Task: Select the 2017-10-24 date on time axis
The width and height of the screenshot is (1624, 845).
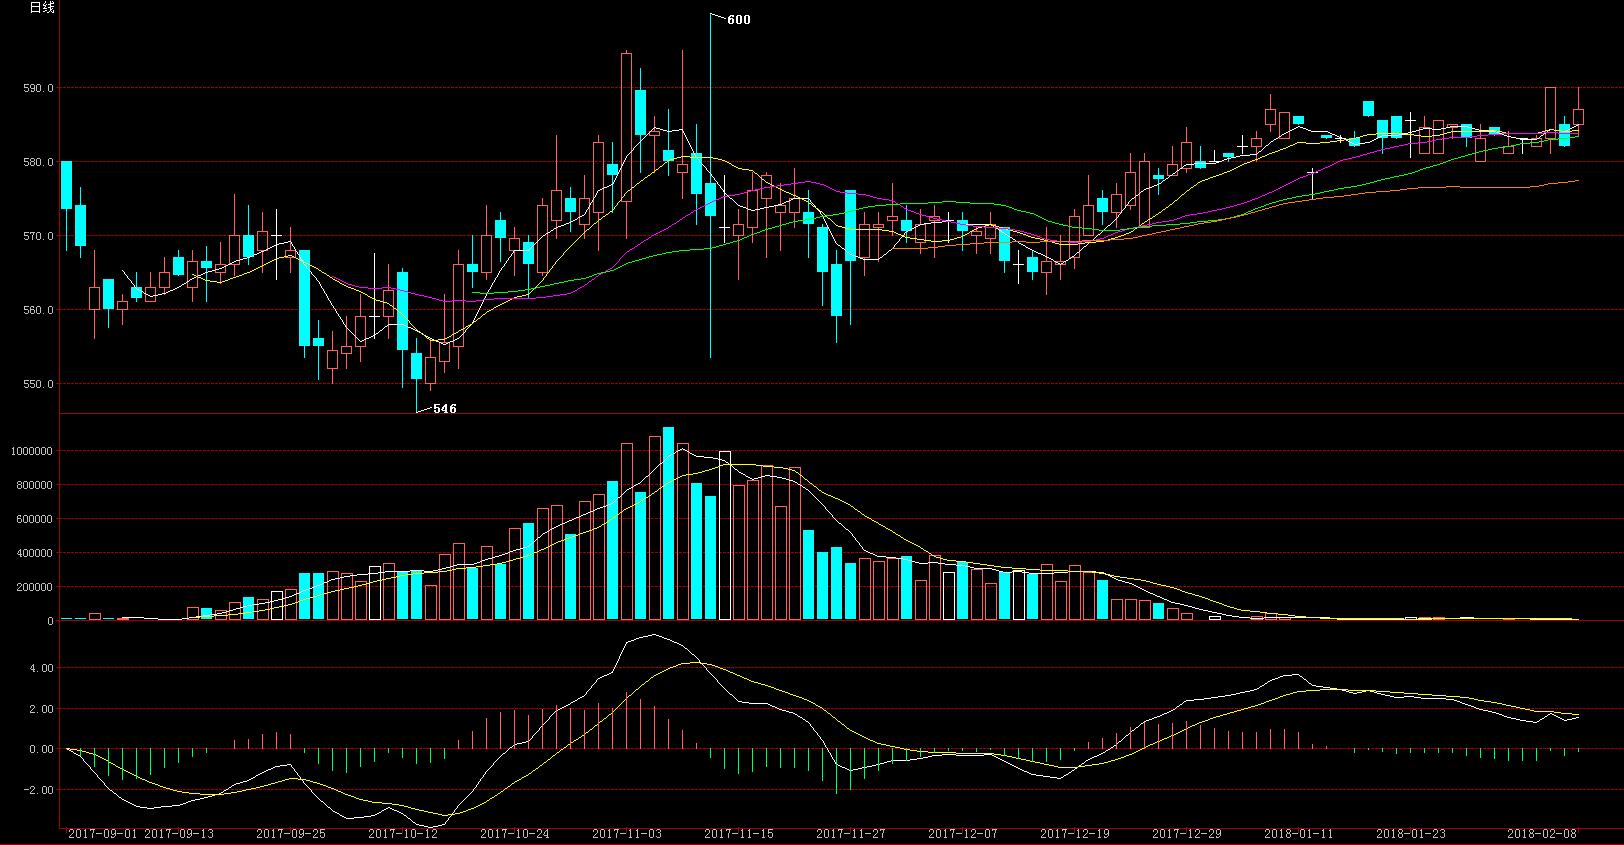Action: [x=515, y=833]
